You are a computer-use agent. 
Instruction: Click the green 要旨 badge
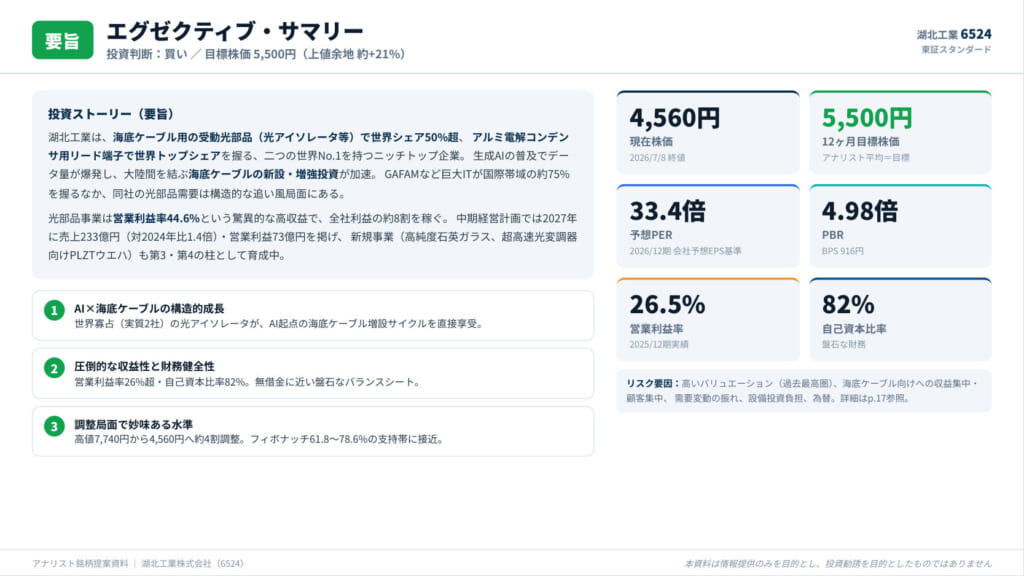click(63, 40)
